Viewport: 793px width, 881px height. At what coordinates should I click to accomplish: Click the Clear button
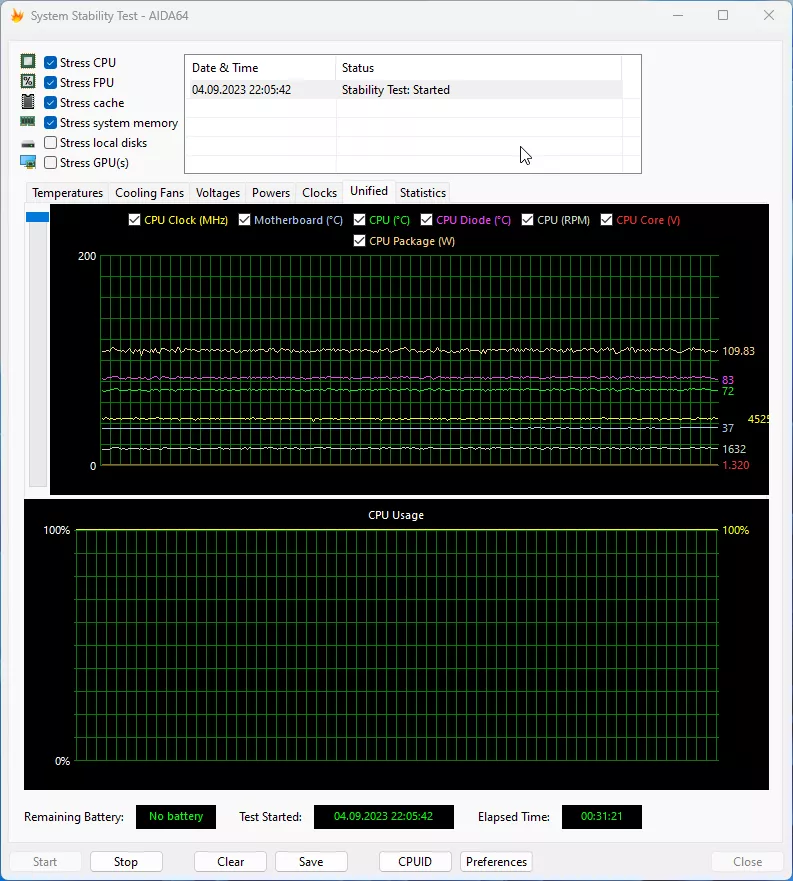(230, 861)
